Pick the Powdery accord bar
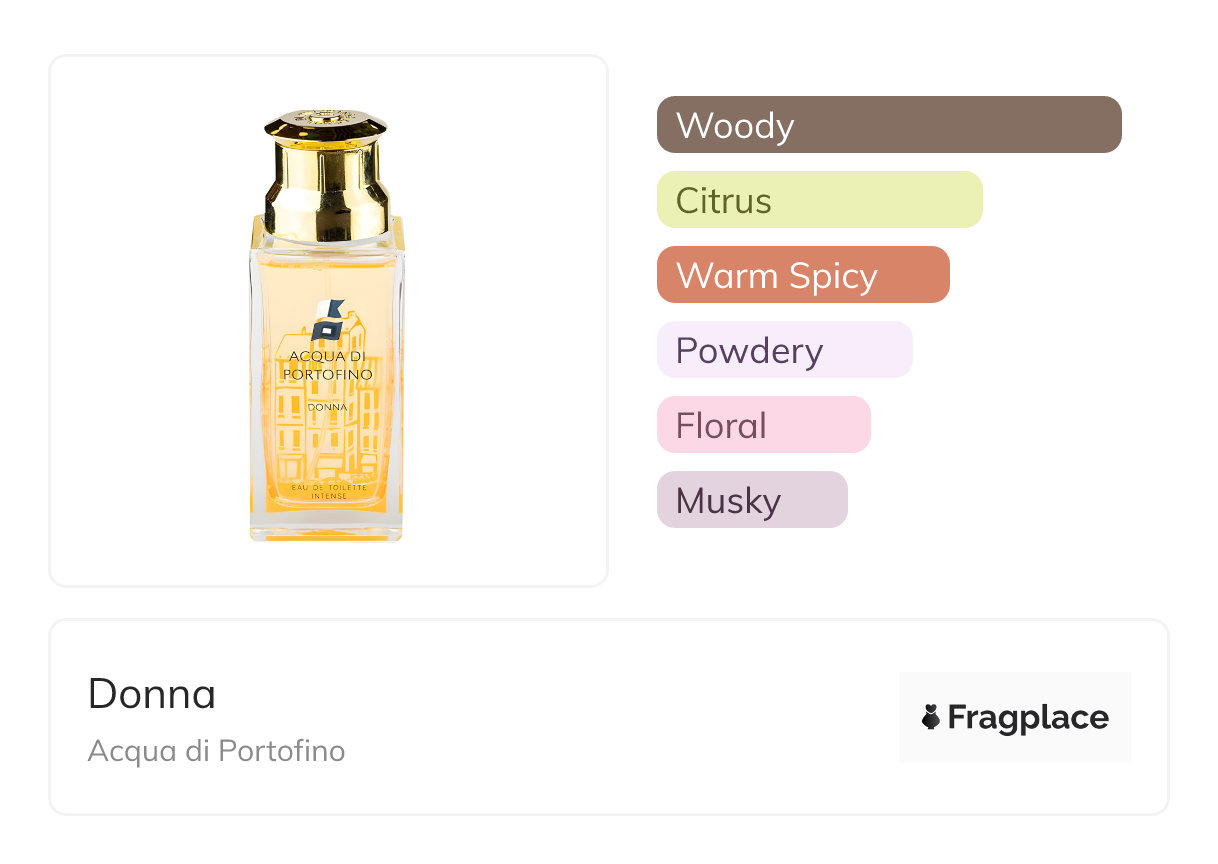 (784, 350)
